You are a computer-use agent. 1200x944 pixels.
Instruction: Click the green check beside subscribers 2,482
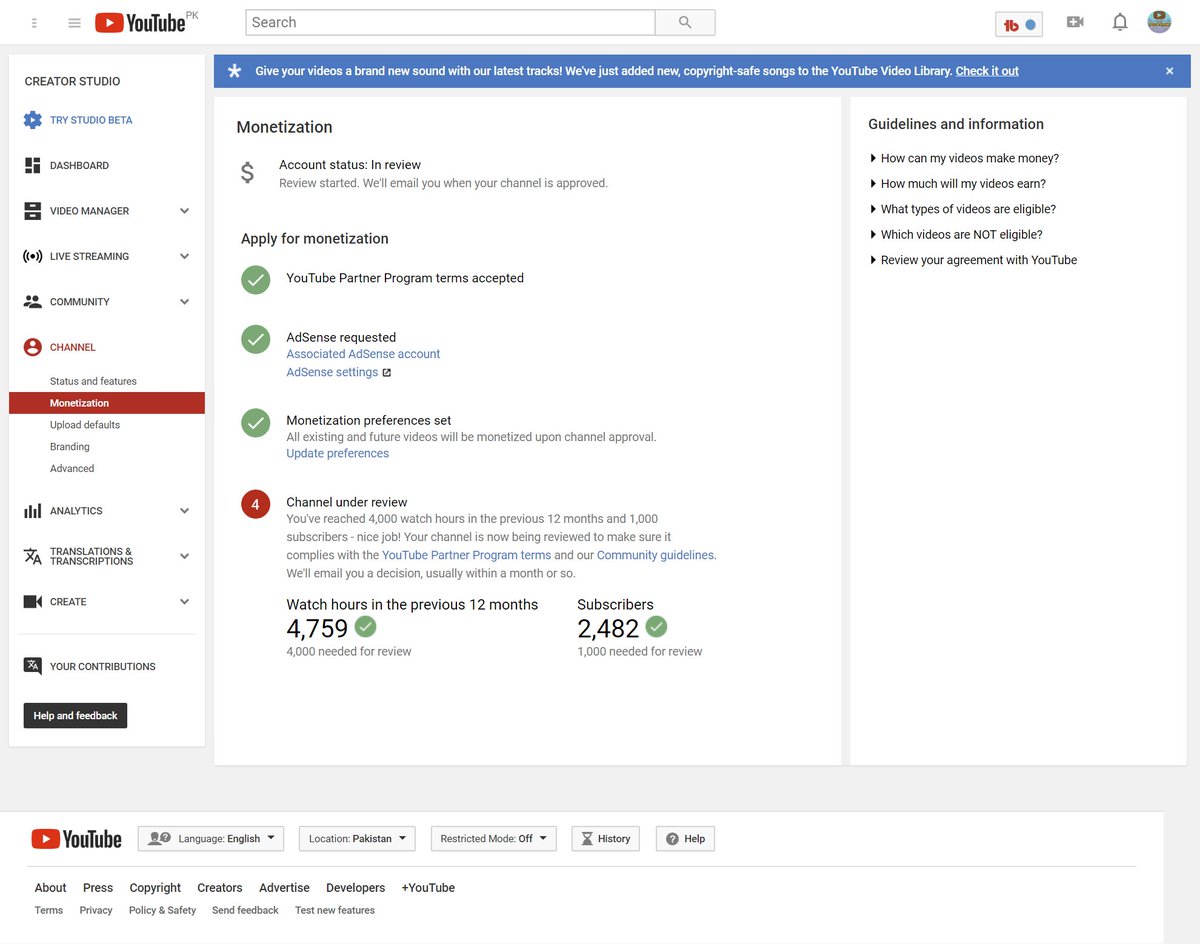coord(656,627)
